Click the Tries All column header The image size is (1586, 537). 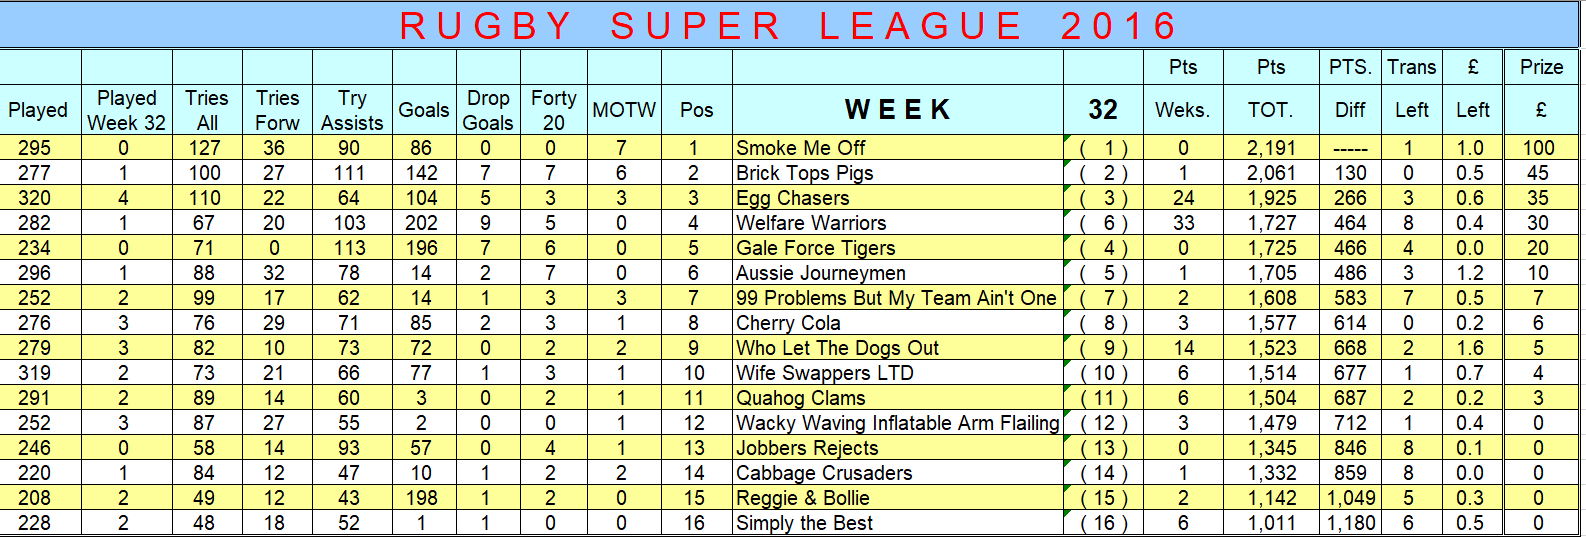(x=207, y=110)
